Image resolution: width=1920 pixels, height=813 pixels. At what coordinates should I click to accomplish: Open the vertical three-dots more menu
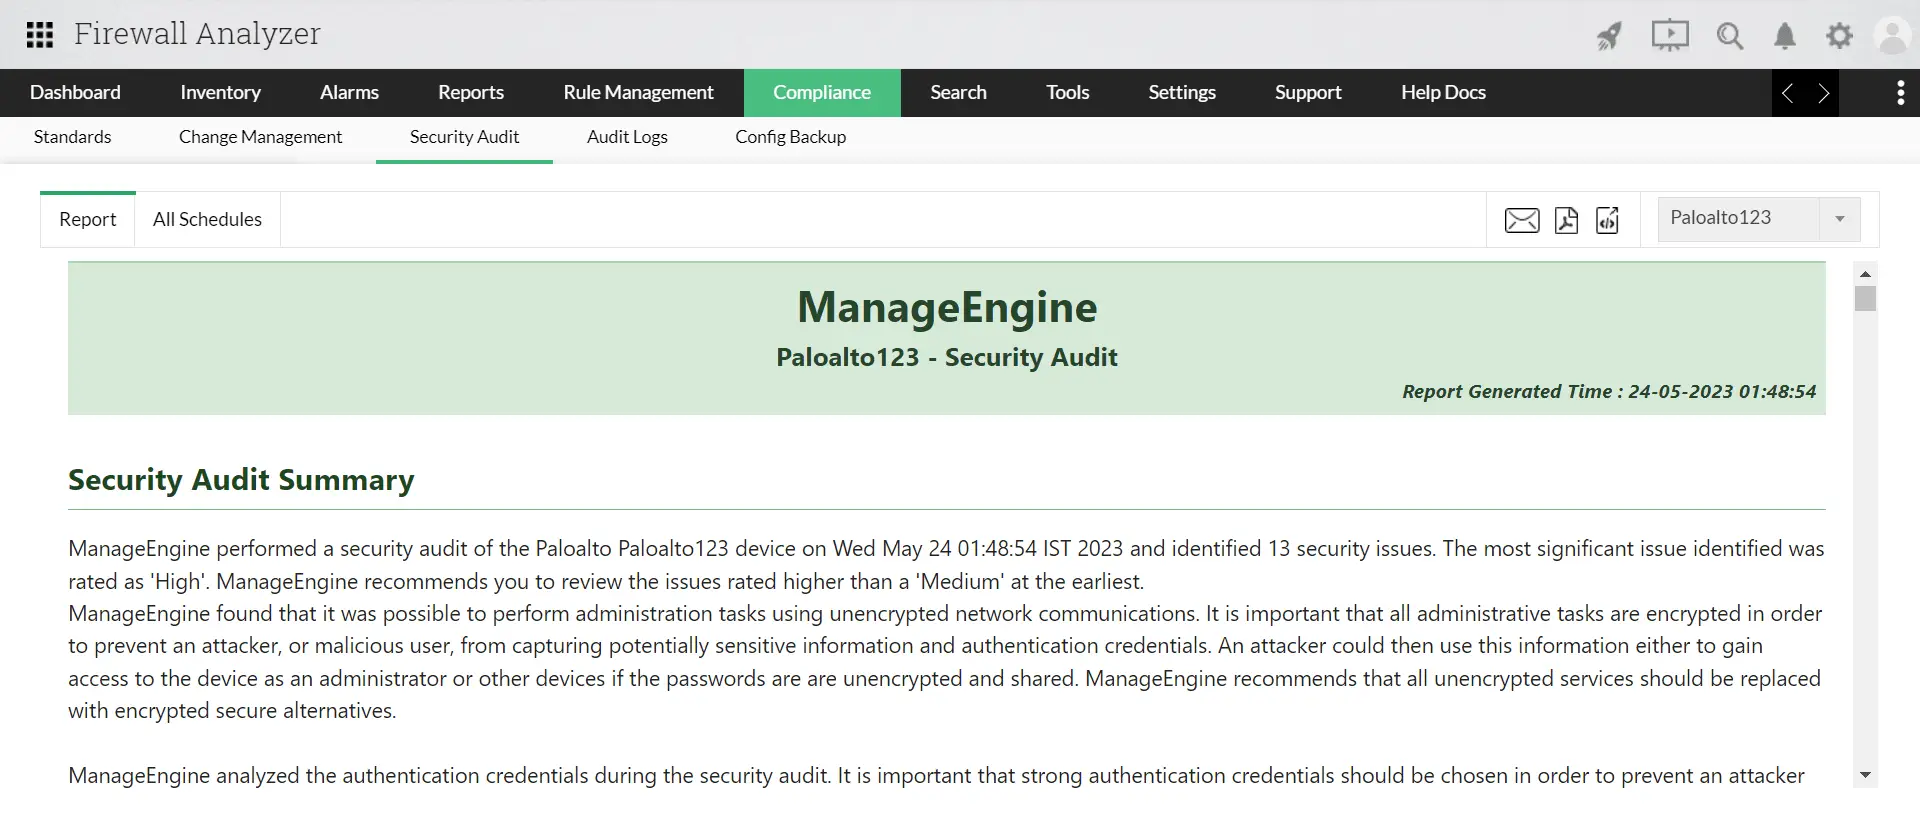tap(1900, 93)
